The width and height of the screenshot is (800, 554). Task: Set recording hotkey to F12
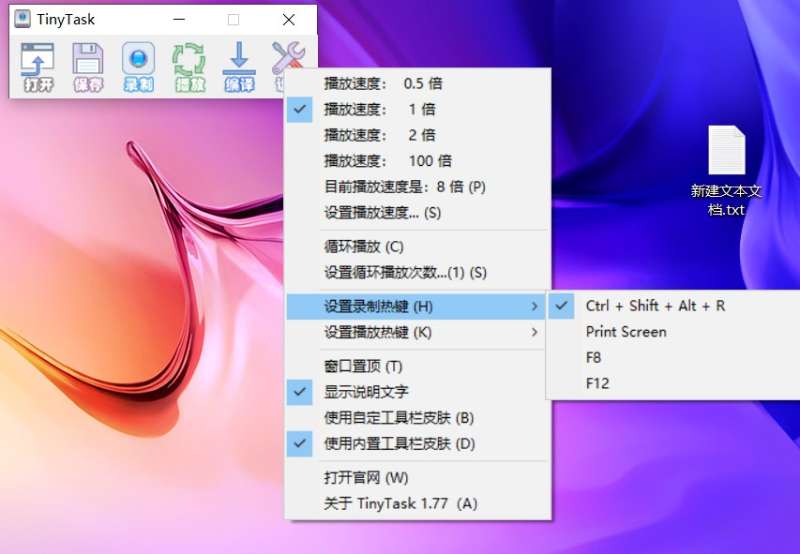674,384
